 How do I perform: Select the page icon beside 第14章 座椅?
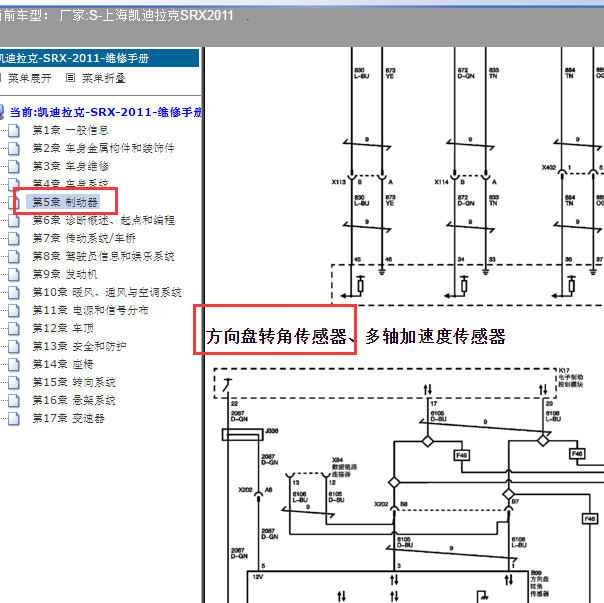point(14,364)
